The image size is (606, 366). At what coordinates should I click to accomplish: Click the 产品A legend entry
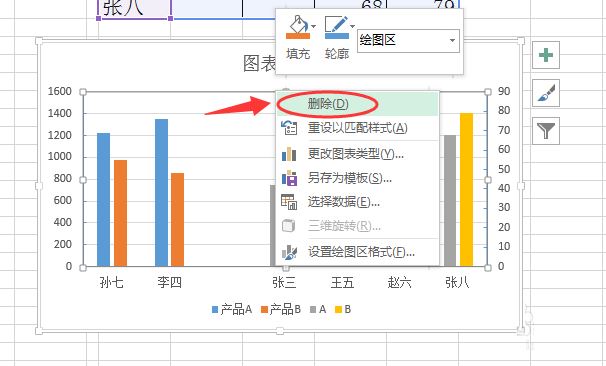(232, 309)
